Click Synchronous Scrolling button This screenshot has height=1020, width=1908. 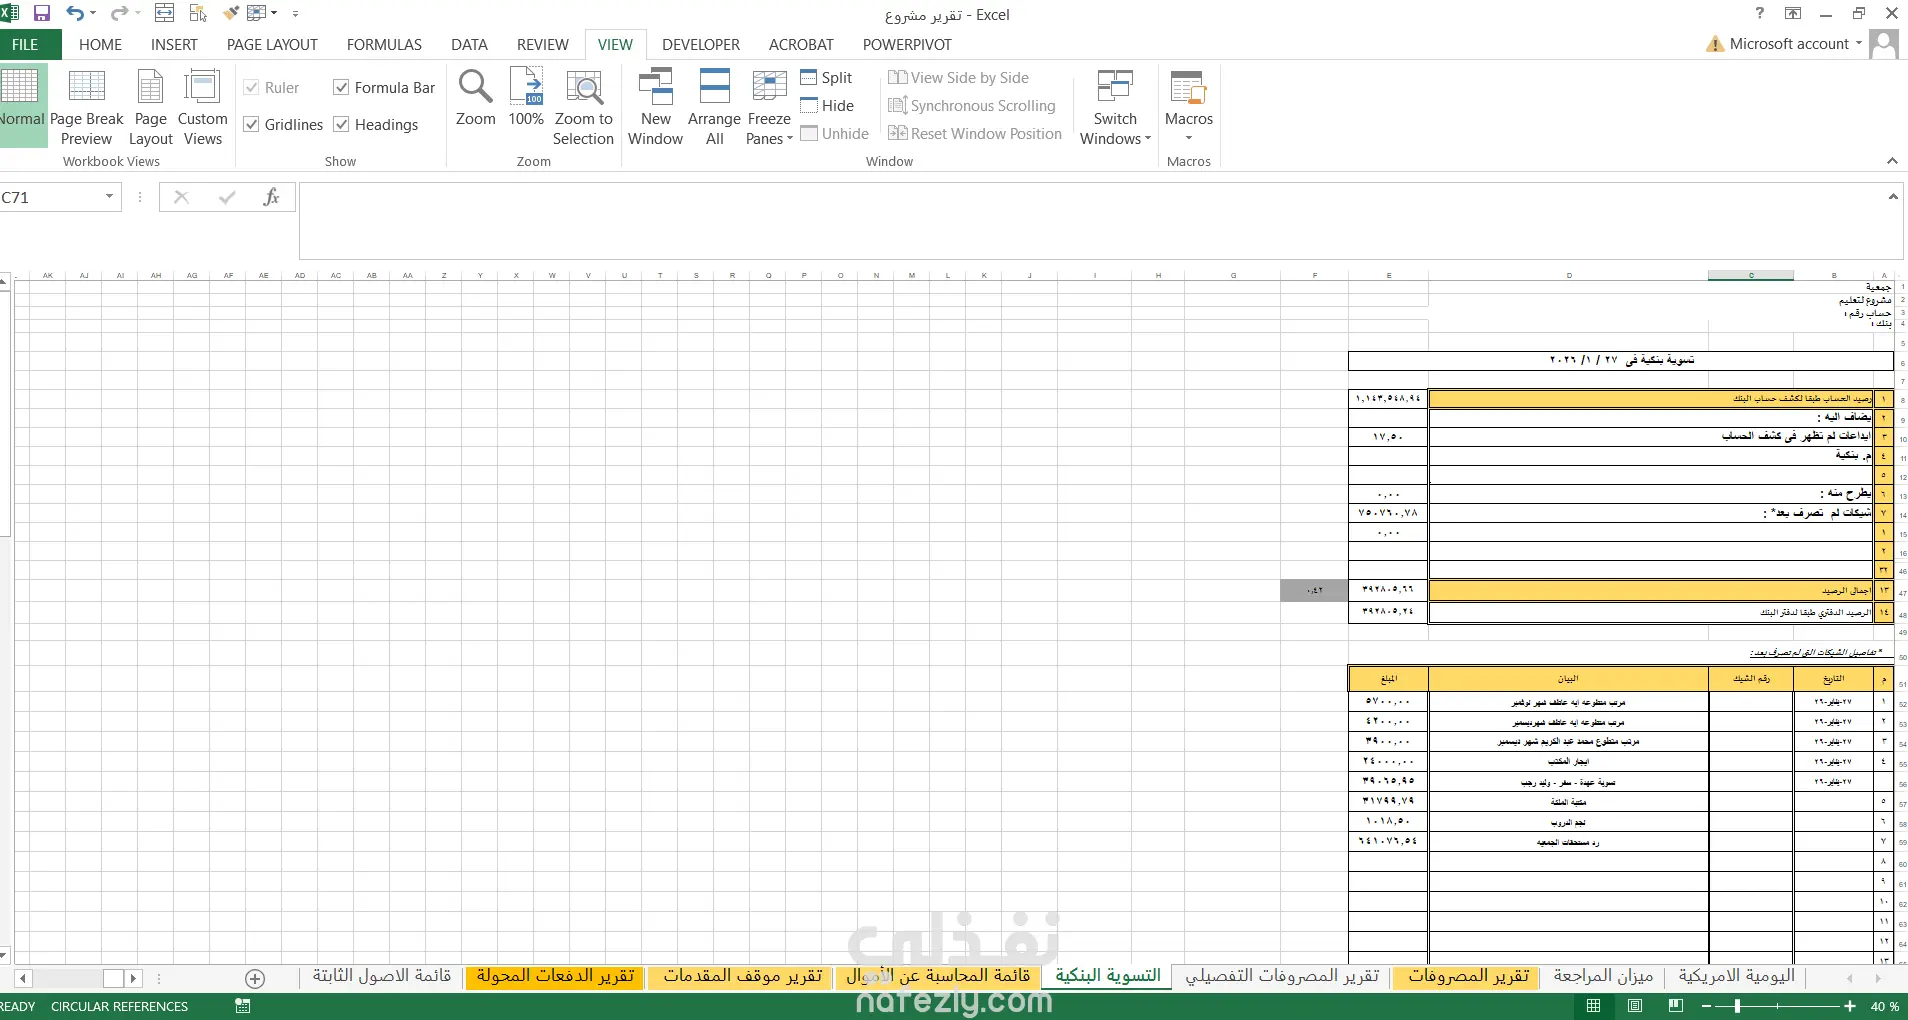click(x=972, y=105)
